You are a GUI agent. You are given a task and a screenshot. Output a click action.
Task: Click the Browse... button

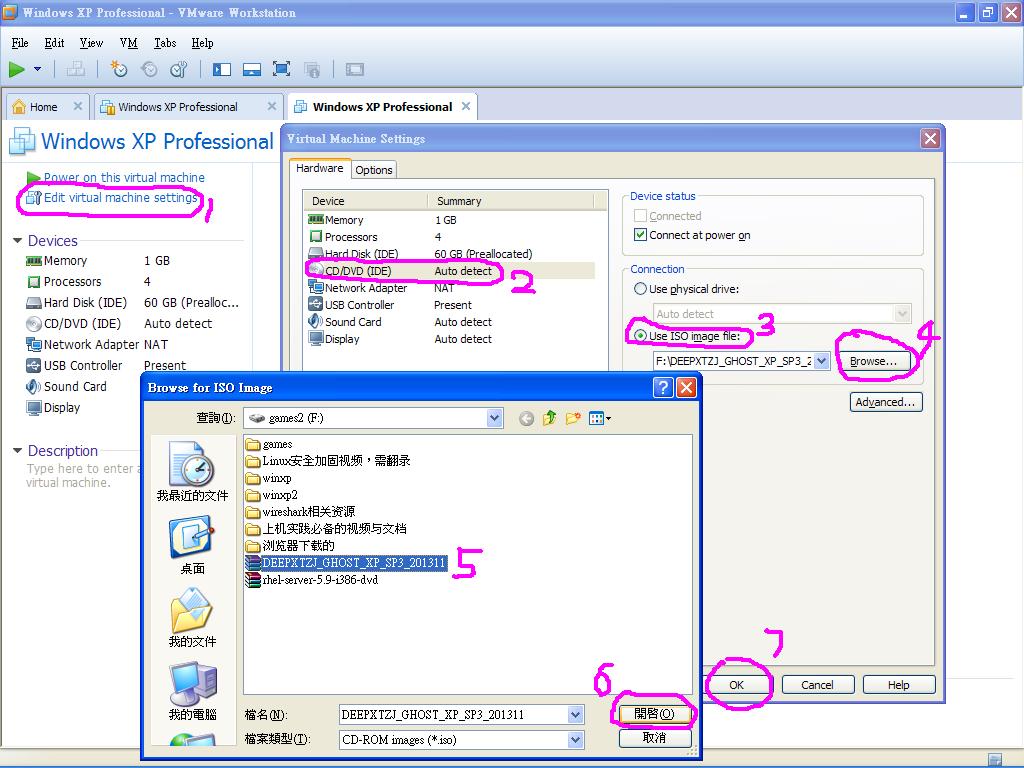[873, 361]
